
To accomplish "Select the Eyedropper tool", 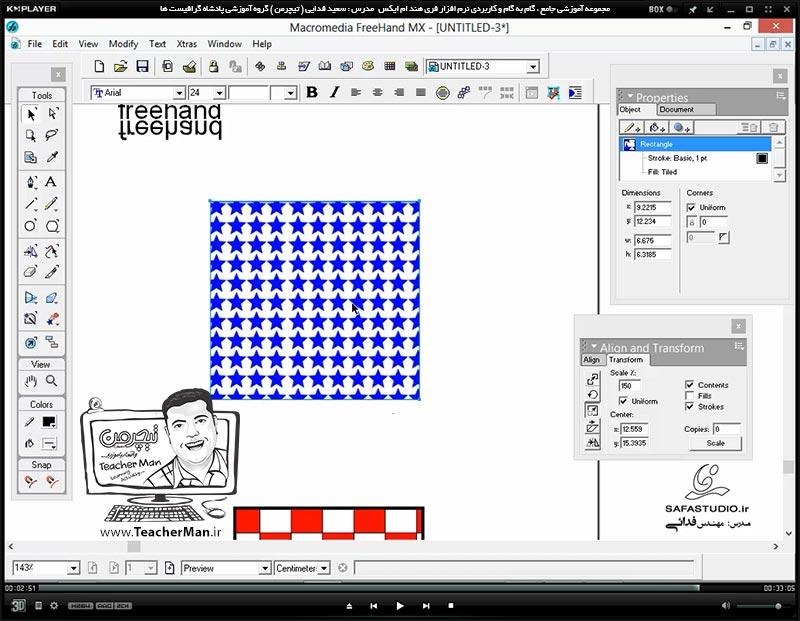I will tap(52, 157).
